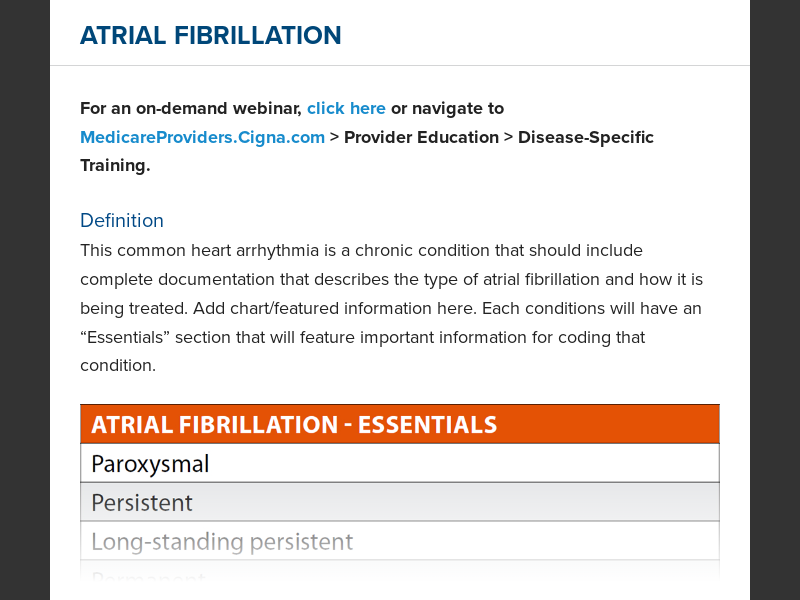Select the orange Atrial Fibrillation - Essentials header
The image size is (800, 600).
click(x=399, y=424)
